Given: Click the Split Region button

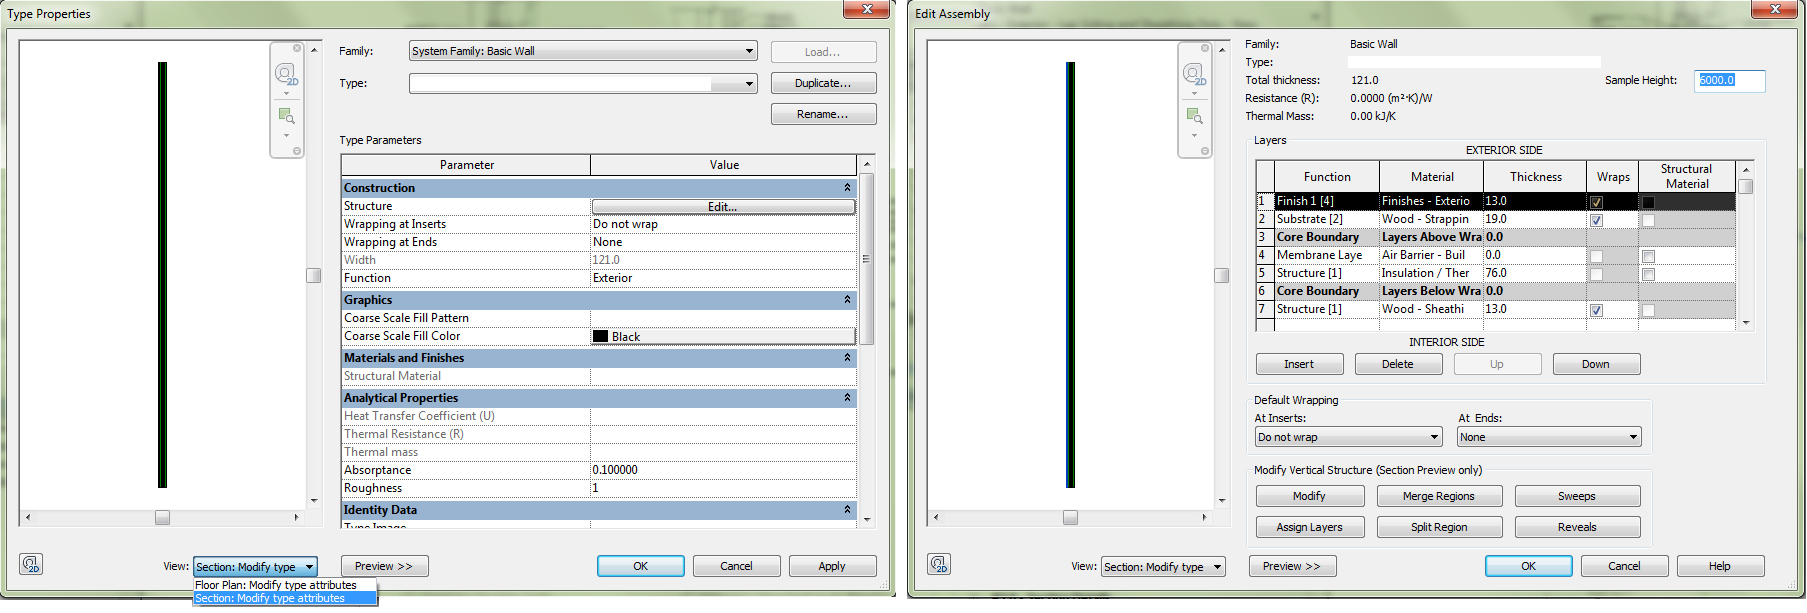Looking at the screenshot, I should click(1439, 527).
